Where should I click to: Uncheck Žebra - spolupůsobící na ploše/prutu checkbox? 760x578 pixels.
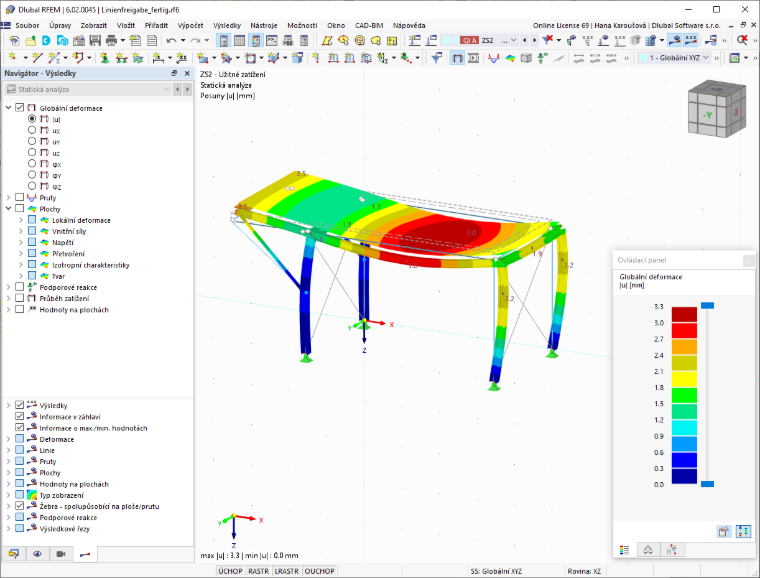19,506
